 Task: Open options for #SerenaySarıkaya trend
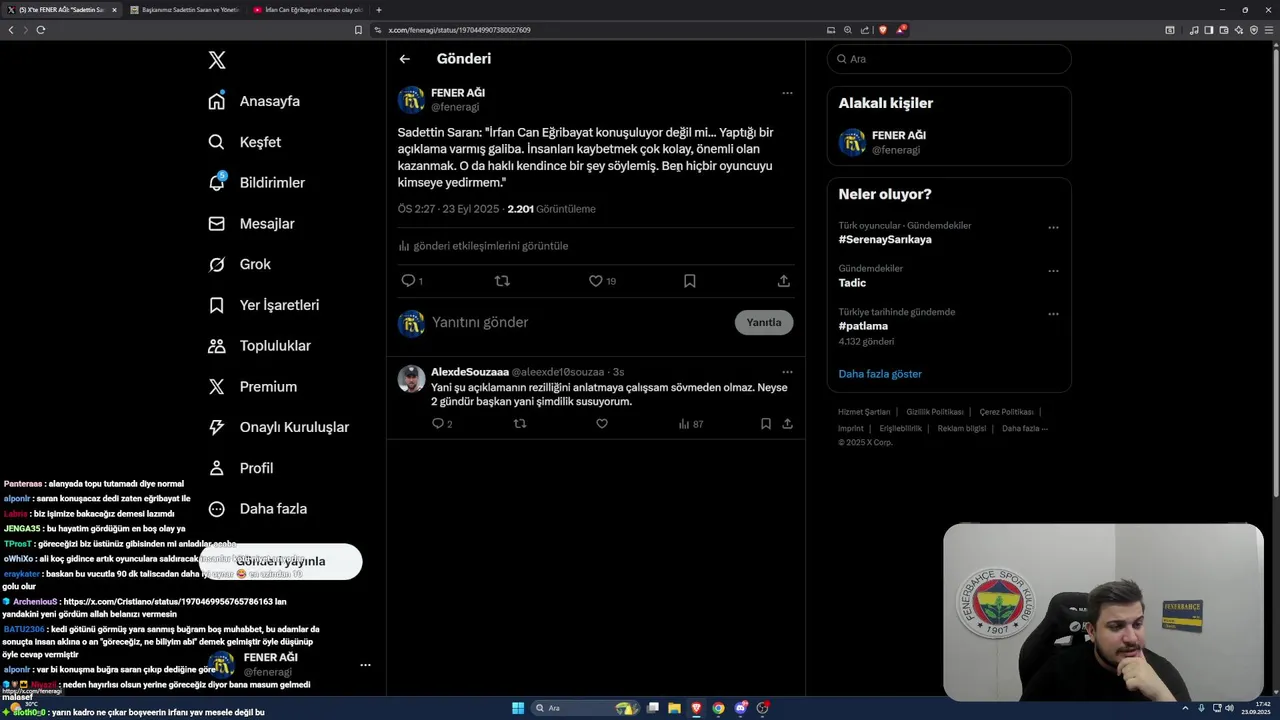coord(1053,228)
